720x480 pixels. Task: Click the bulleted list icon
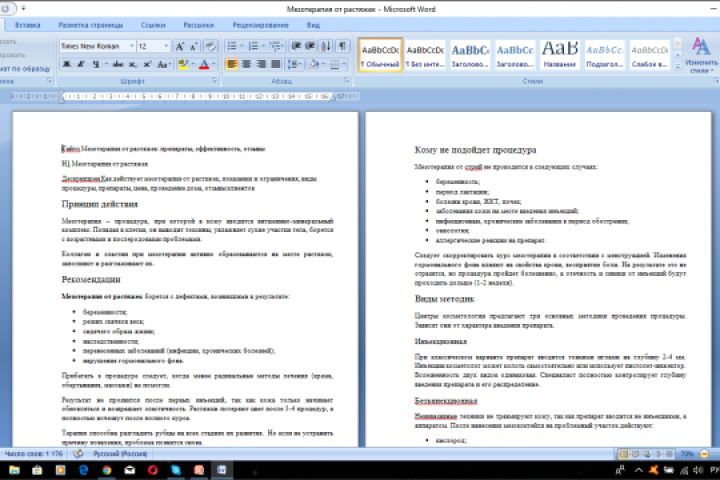click(232, 46)
